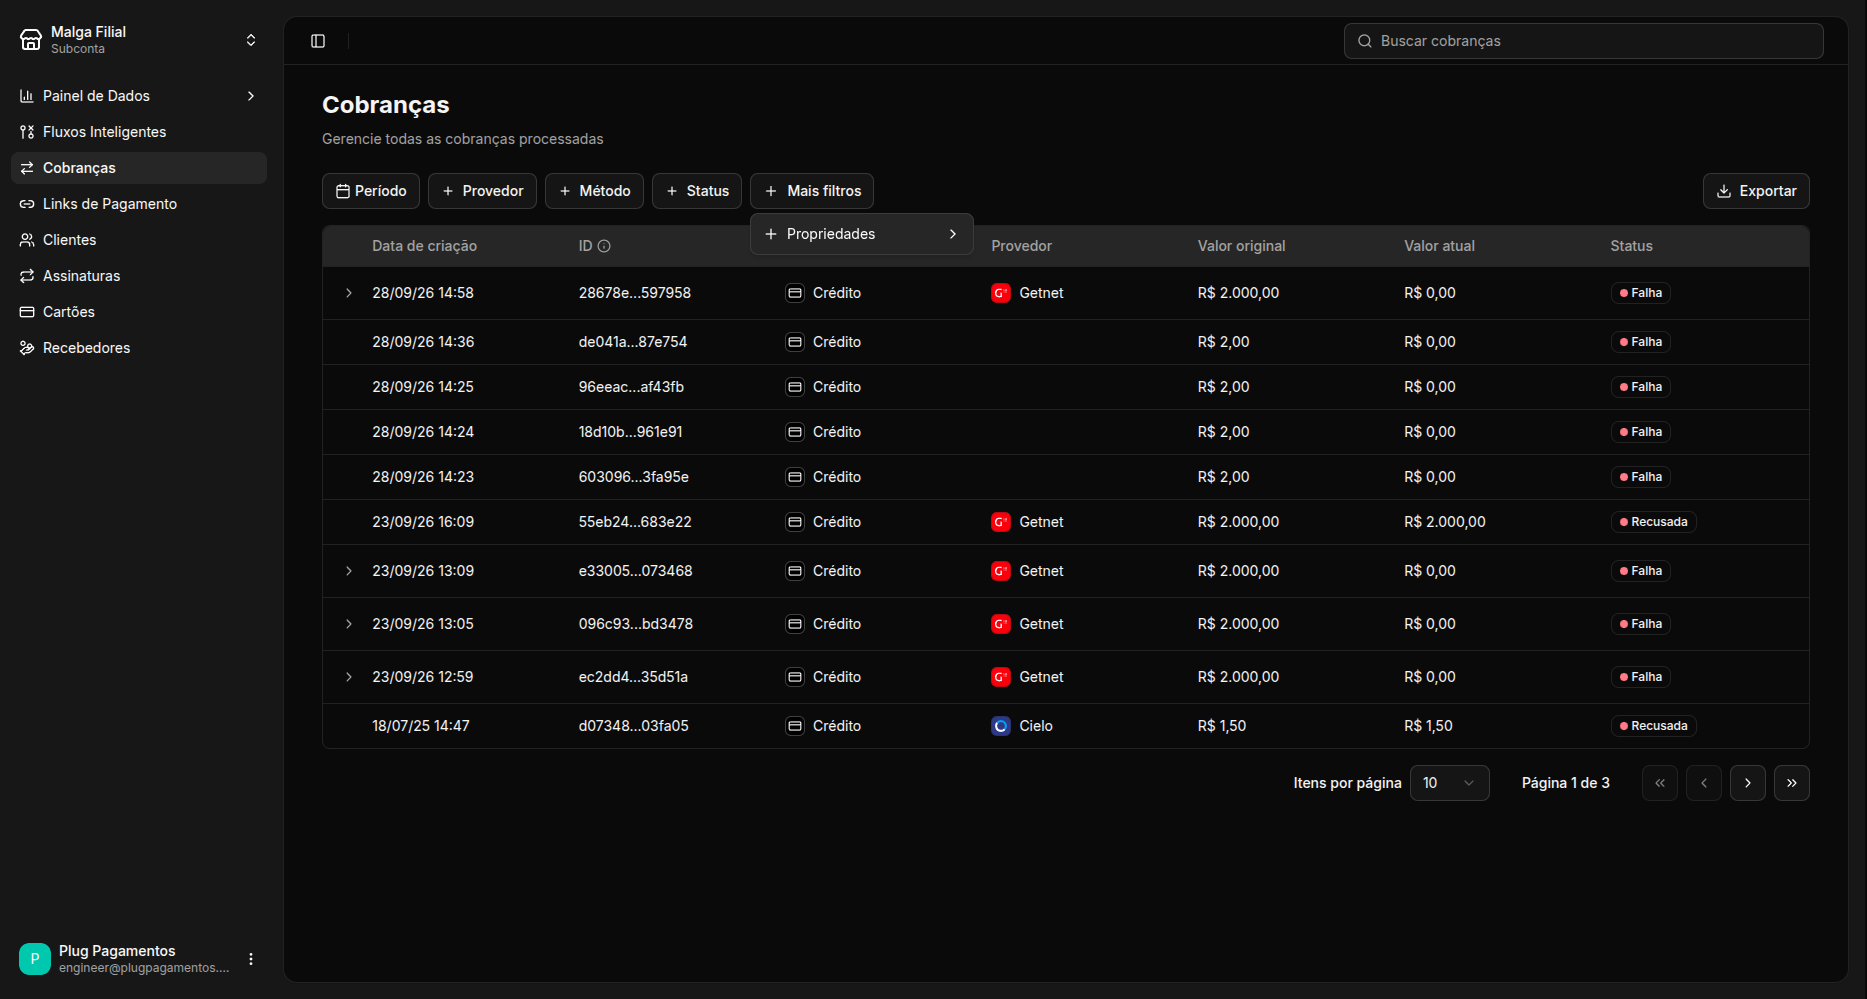Click the credit card icon in row de041a...87e754
The height and width of the screenshot is (999, 1867).
(x=795, y=342)
